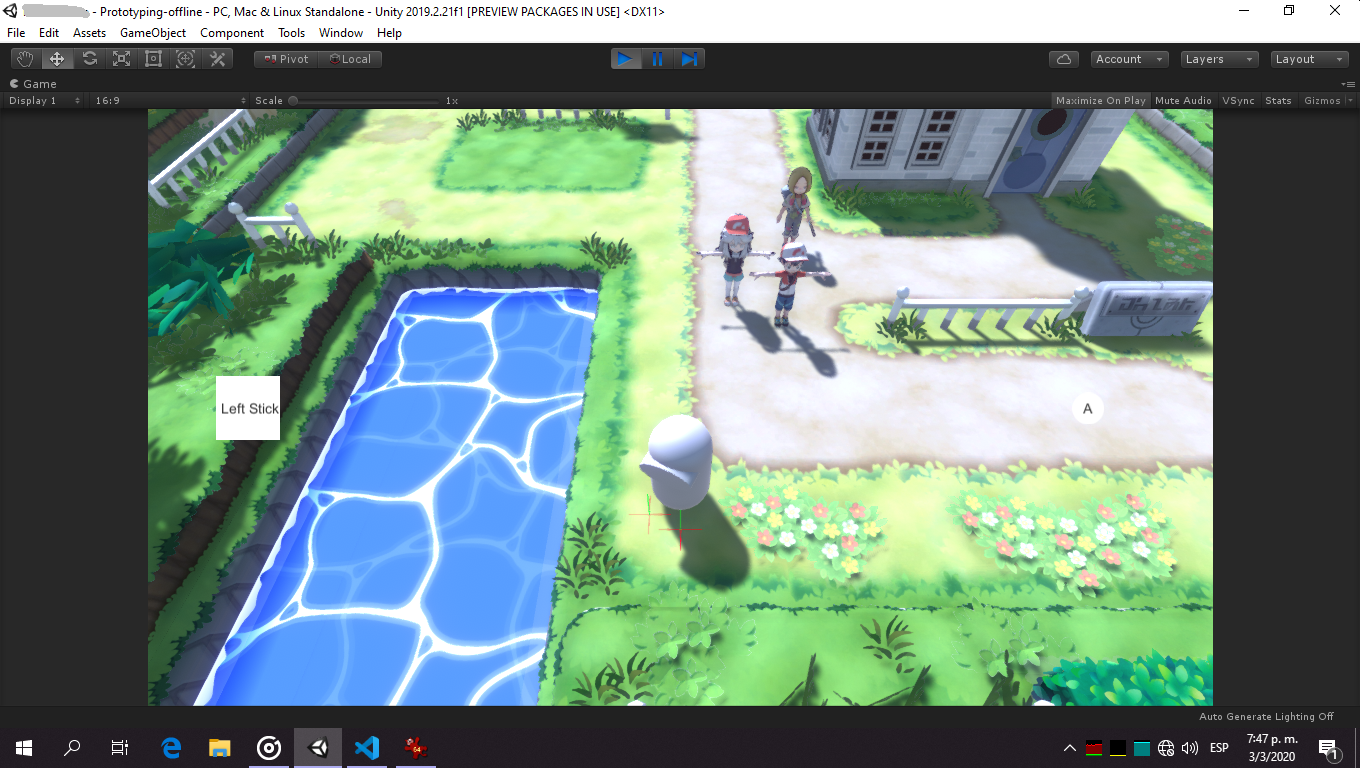The width and height of the screenshot is (1360, 768).
Task: Click the Auto Generate Lighting Off status
Action: click(1266, 716)
